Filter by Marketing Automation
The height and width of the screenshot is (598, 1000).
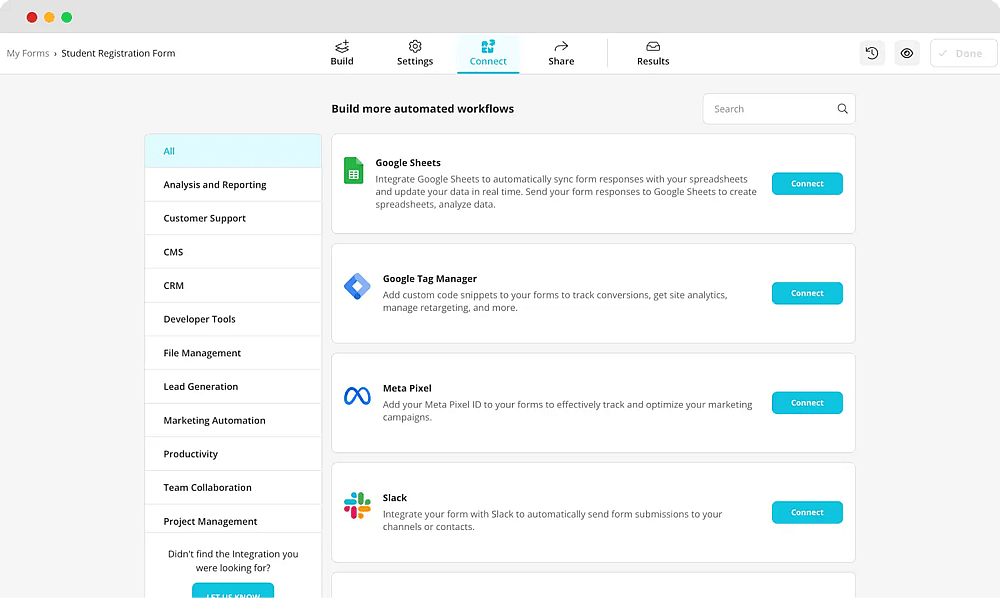coord(233,420)
